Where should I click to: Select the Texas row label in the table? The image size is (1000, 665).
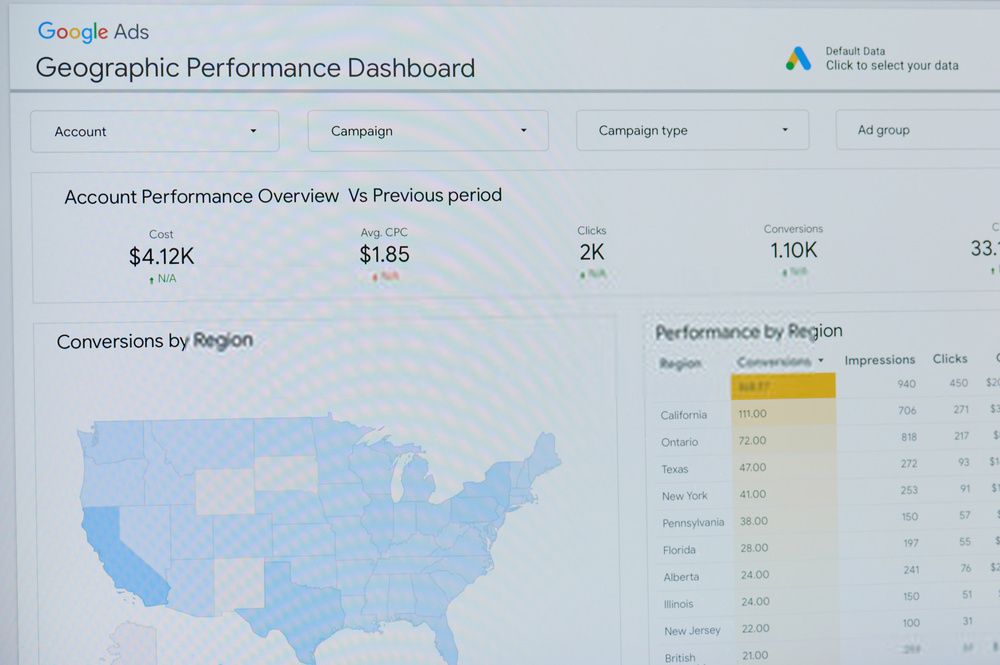tap(675, 469)
